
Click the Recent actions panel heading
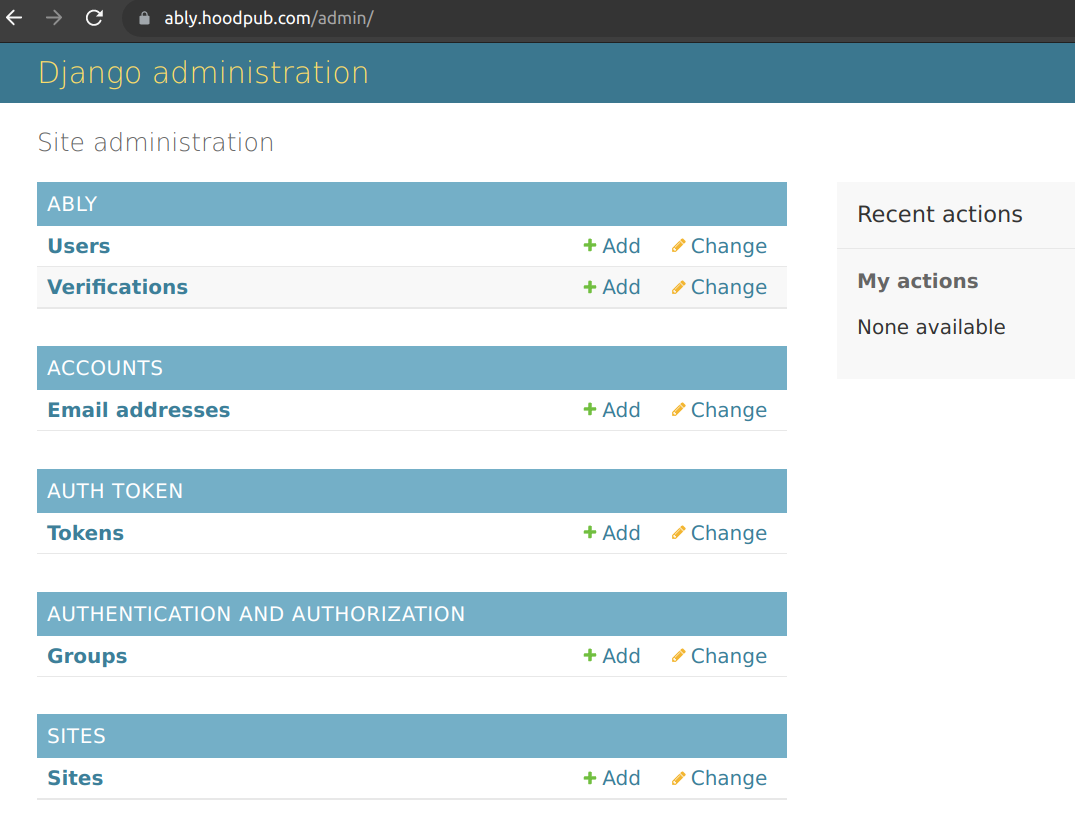click(940, 214)
